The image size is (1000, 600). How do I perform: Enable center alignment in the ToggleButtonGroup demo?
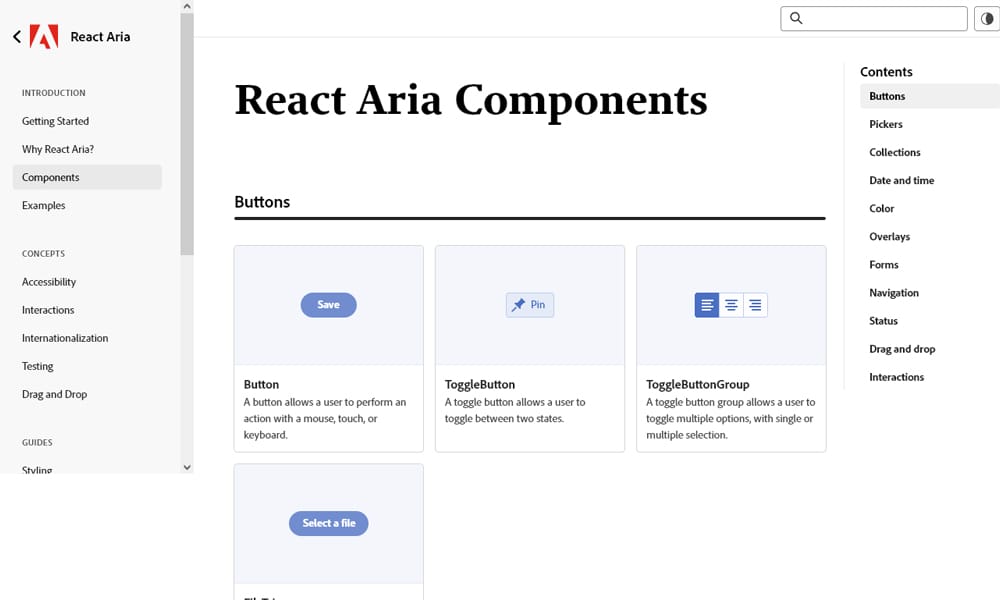coord(731,305)
